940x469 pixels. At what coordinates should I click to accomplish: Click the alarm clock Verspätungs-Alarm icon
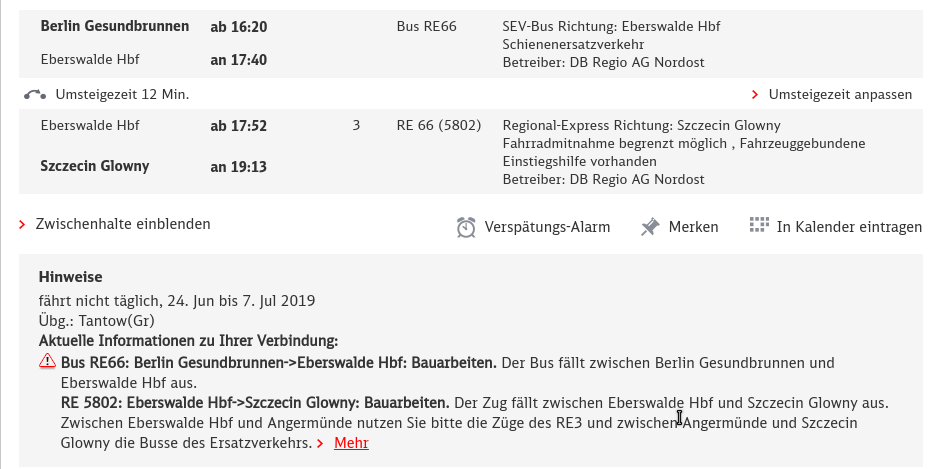(466, 227)
